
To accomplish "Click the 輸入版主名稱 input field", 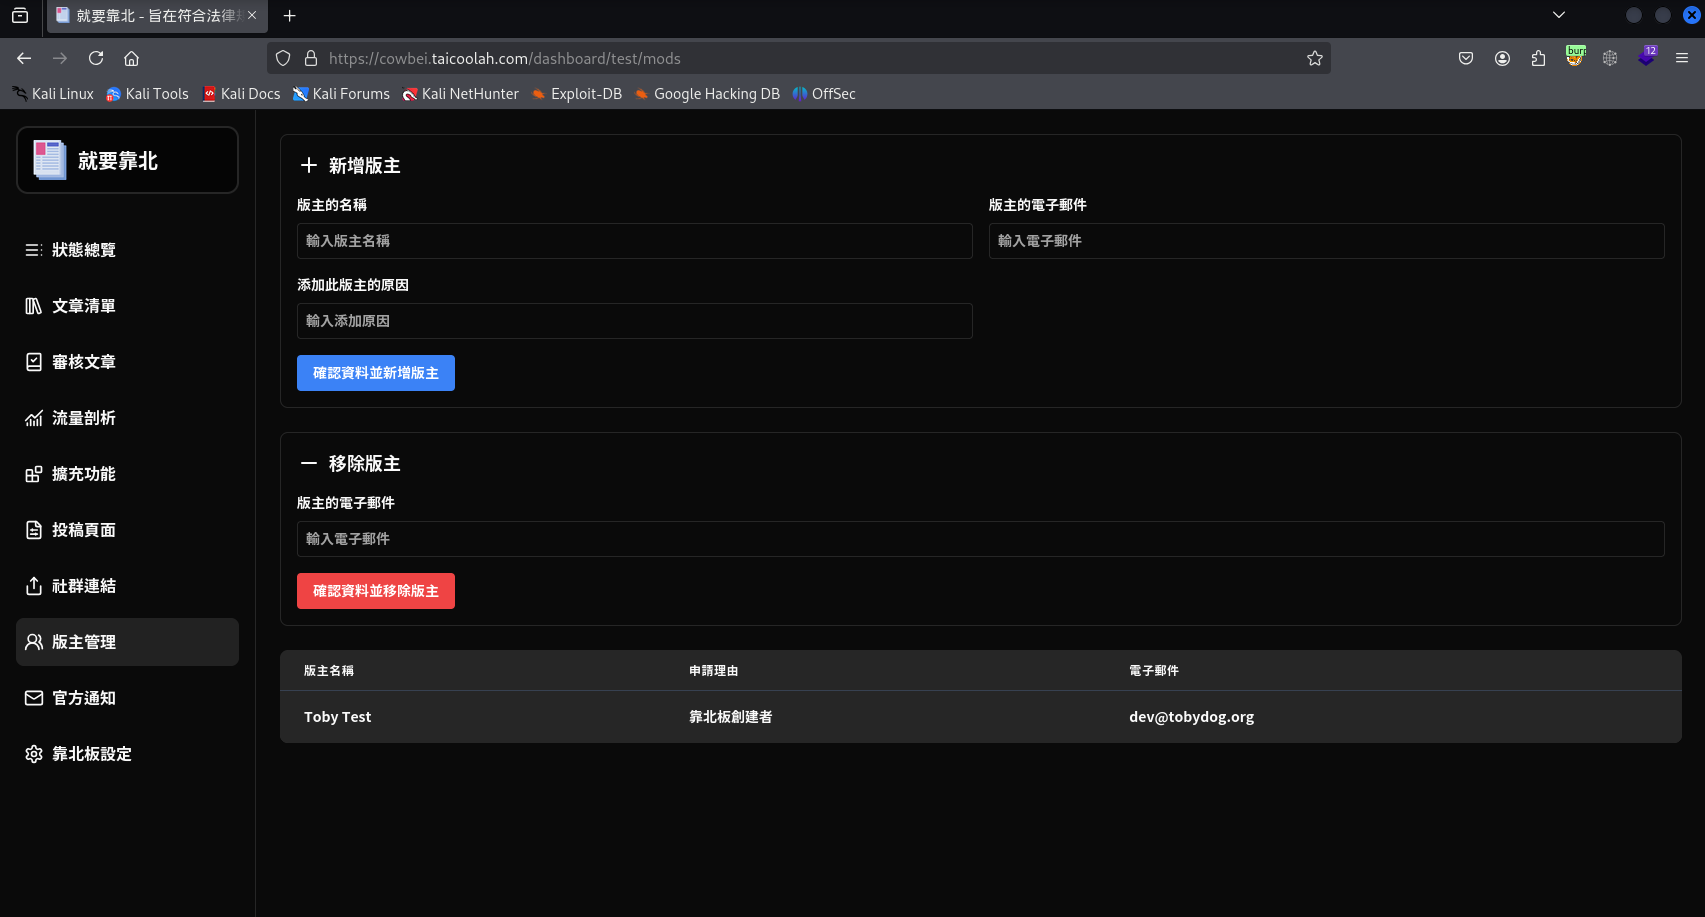I will [x=634, y=241].
